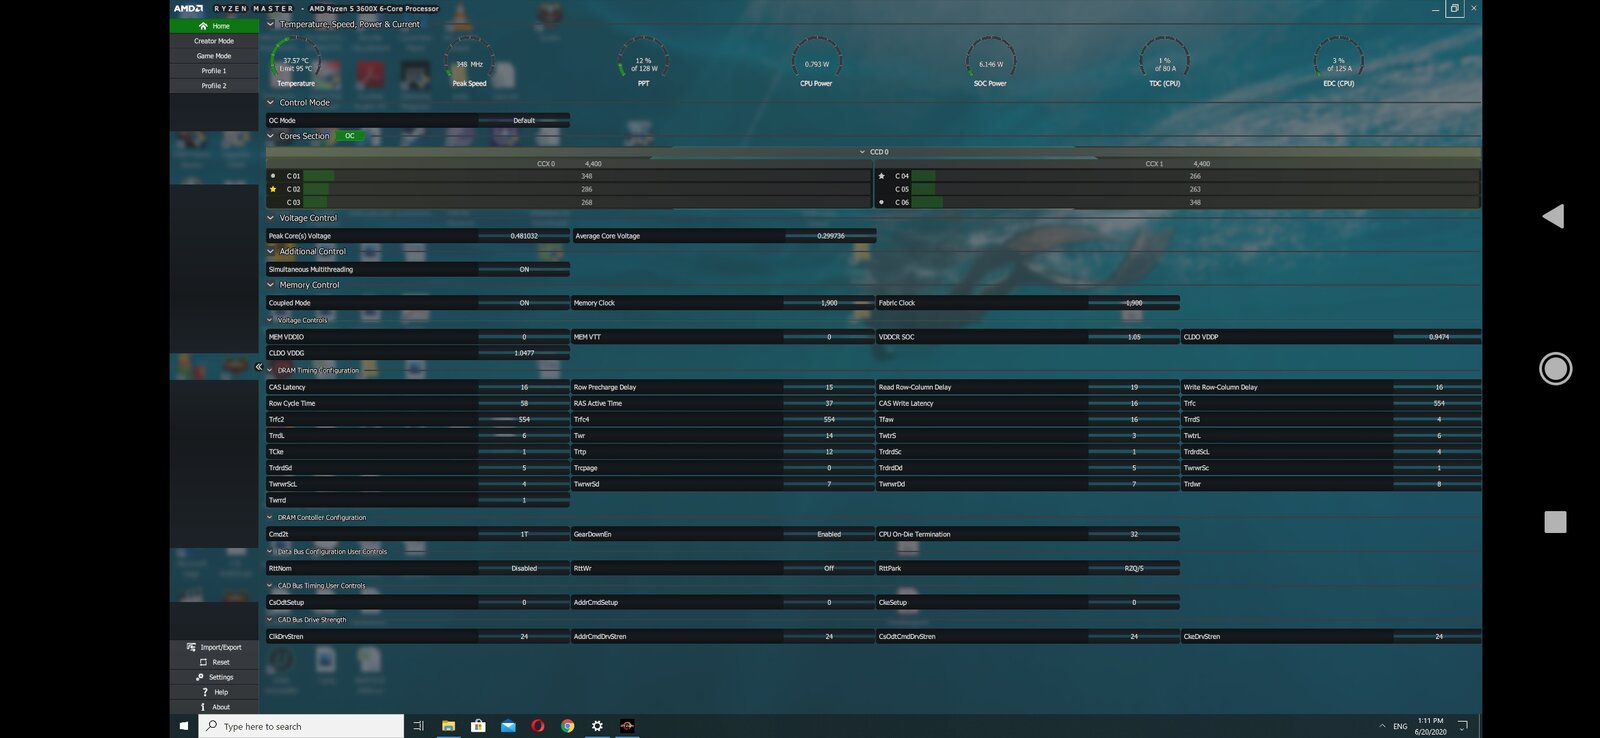Tap the Android recents square button

click(1555, 521)
